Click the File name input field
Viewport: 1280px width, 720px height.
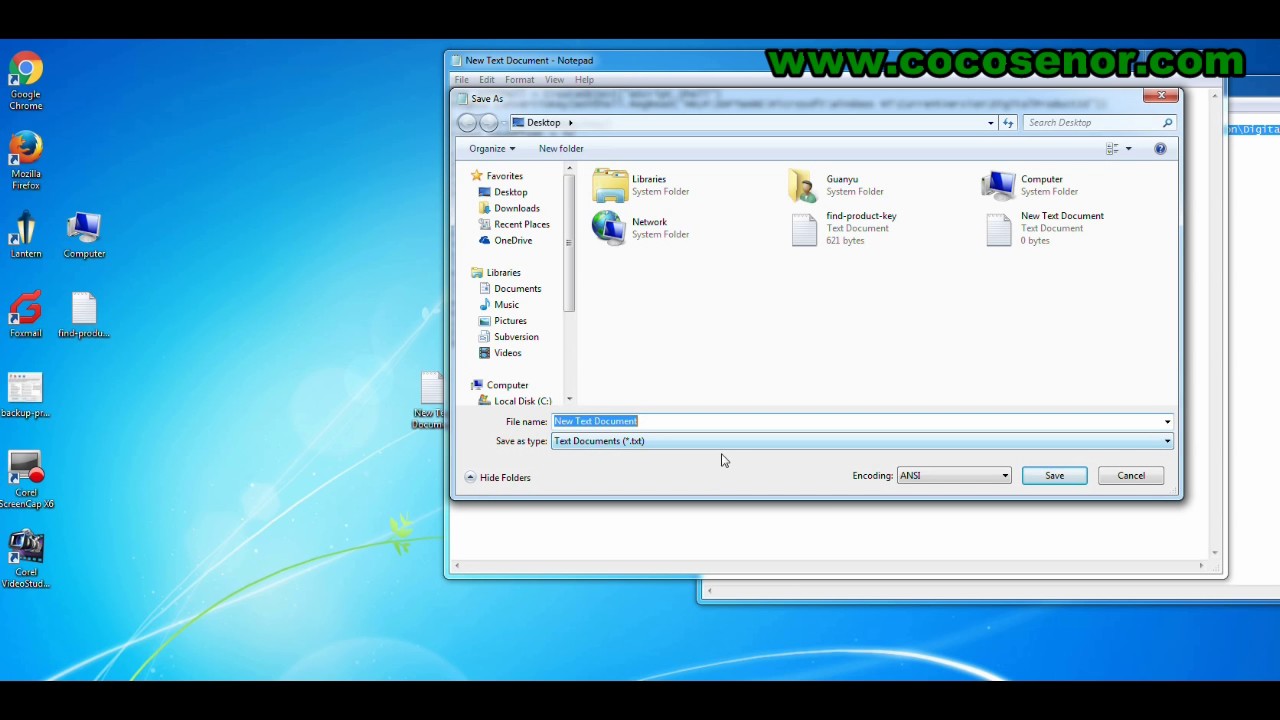click(862, 422)
